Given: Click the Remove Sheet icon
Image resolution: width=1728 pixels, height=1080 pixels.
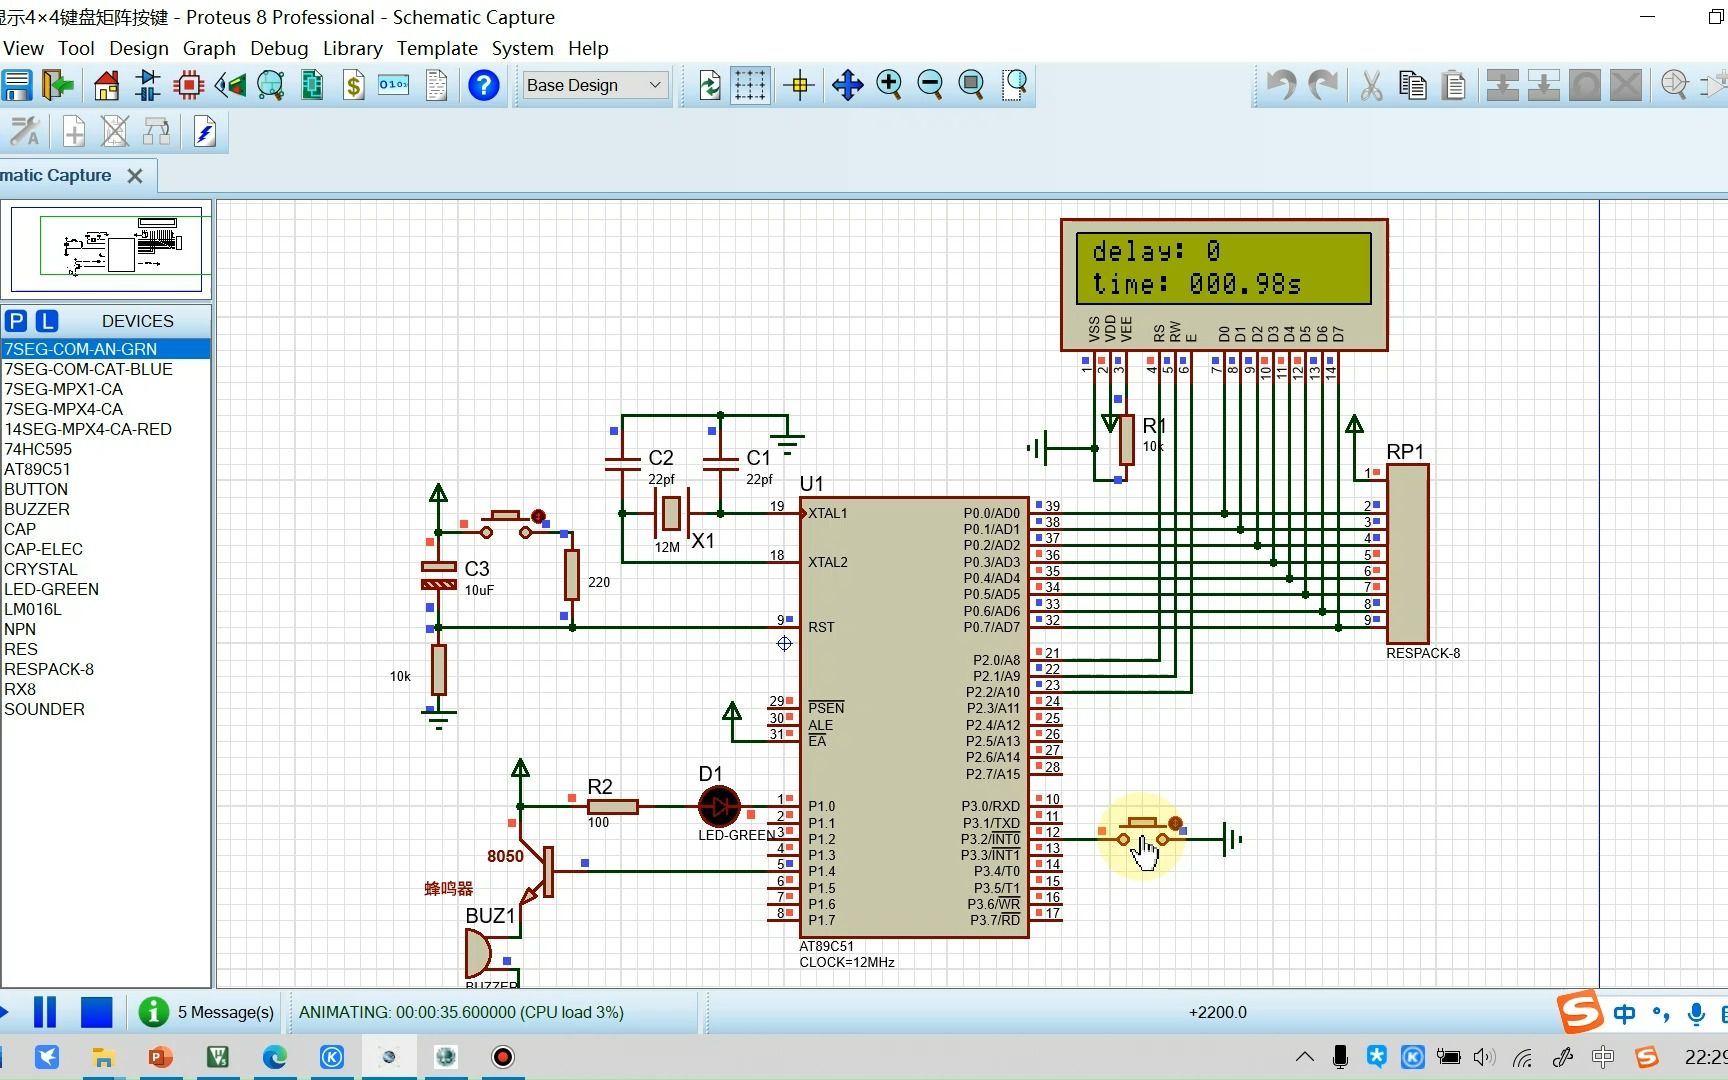Looking at the screenshot, I should [x=115, y=131].
